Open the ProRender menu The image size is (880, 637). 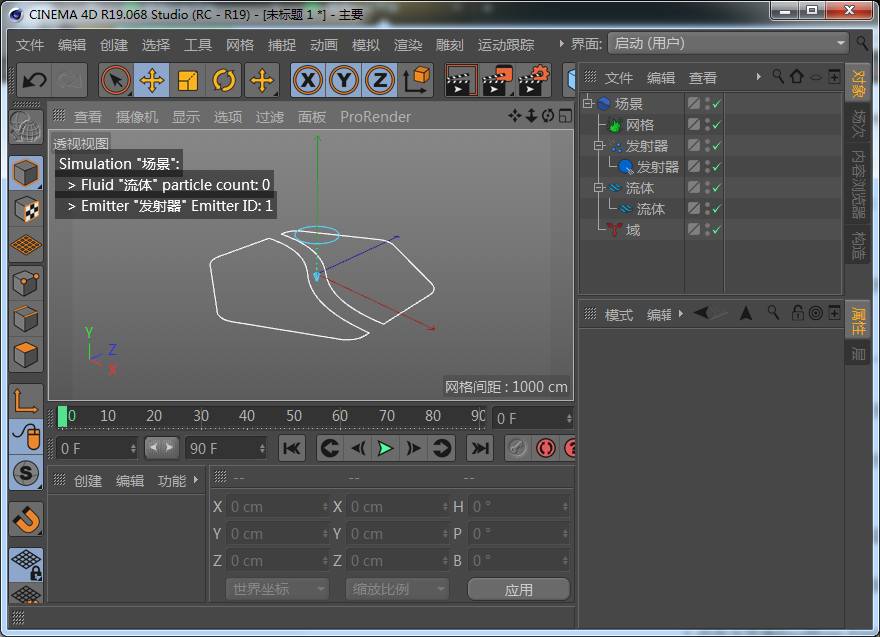pyautogui.click(x=377, y=116)
